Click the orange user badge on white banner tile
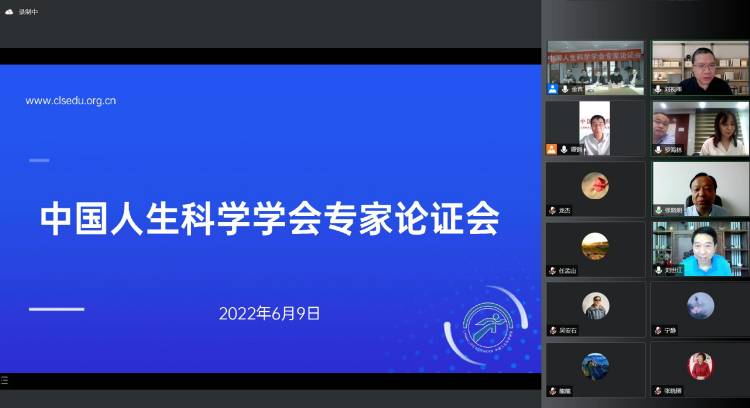 click(552, 149)
